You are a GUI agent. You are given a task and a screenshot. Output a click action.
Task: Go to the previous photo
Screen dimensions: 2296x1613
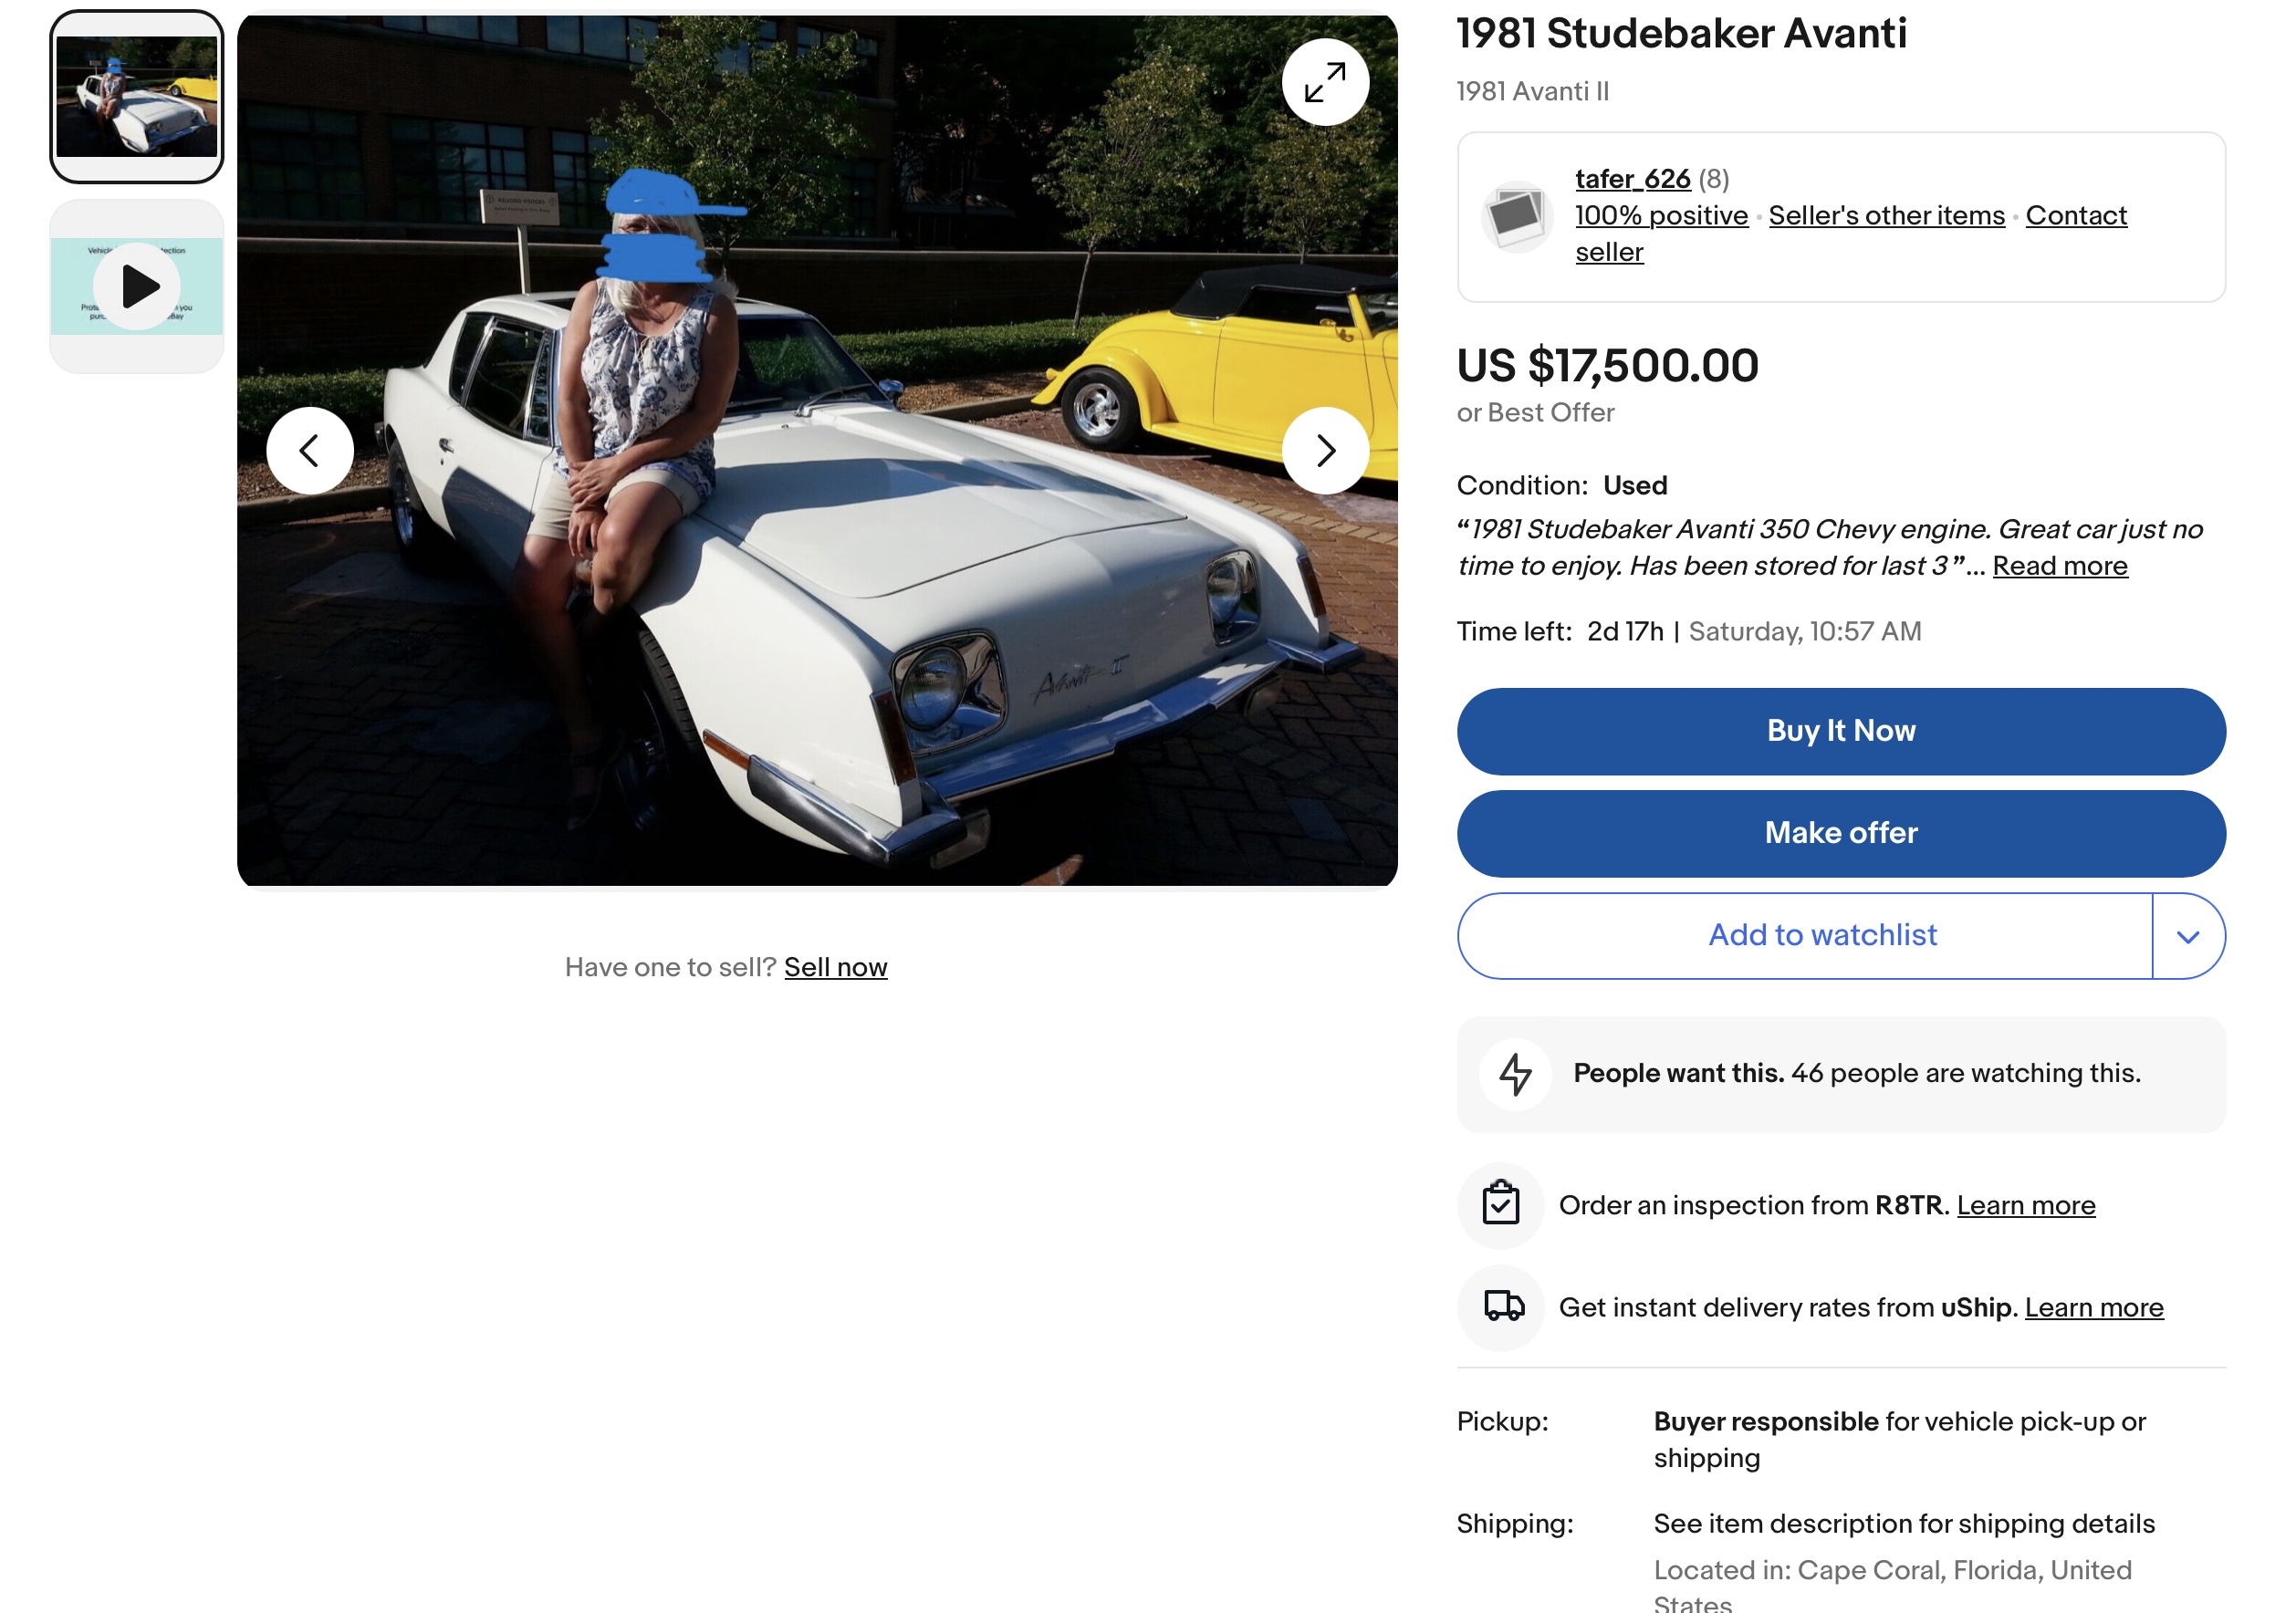[x=310, y=450]
